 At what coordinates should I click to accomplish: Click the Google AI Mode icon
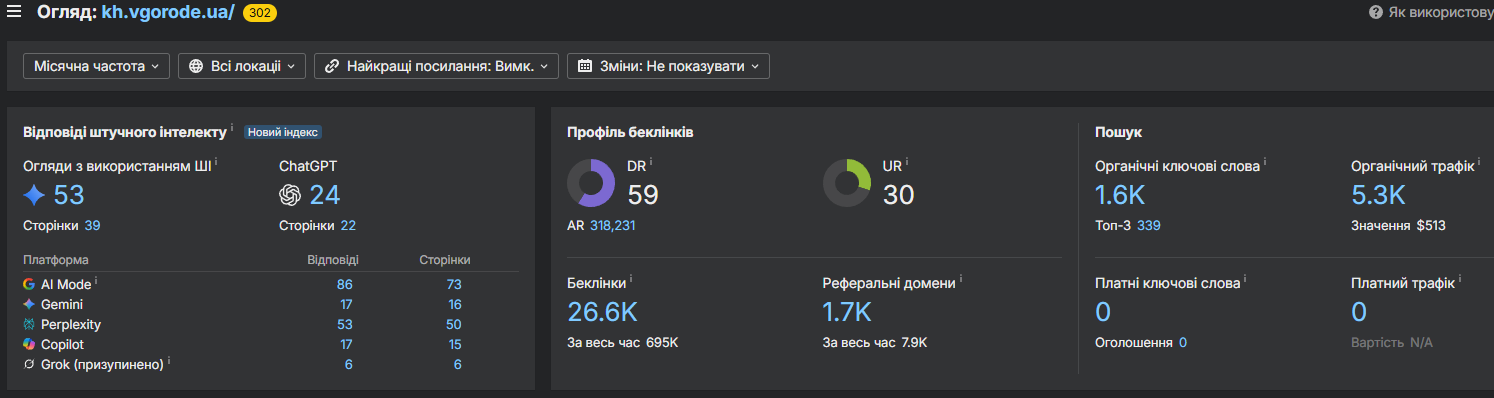pos(29,284)
